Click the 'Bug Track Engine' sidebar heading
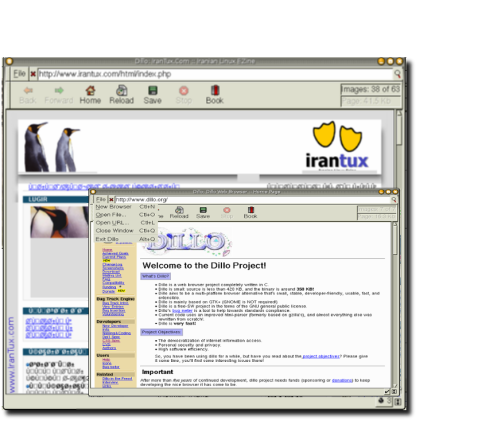Image resolution: width=482 pixels, height=421 pixels. click(116, 299)
